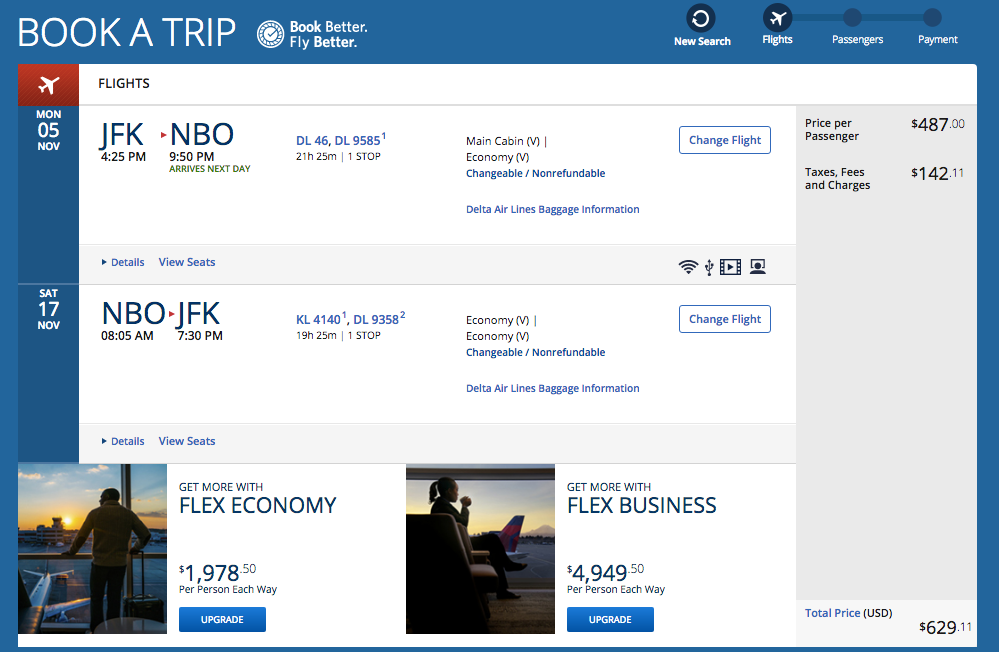Screen dimensions: 999x652
Task: Click the USB power amenity icon
Action: (x=709, y=267)
